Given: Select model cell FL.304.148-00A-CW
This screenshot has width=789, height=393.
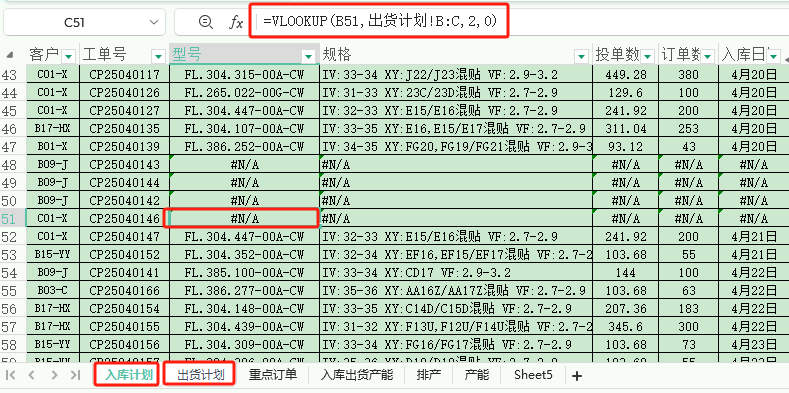Looking at the screenshot, I should [245, 308].
